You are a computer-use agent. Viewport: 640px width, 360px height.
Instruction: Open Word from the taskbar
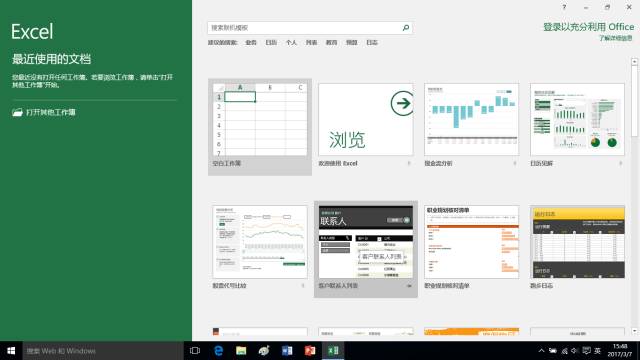point(287,351)
